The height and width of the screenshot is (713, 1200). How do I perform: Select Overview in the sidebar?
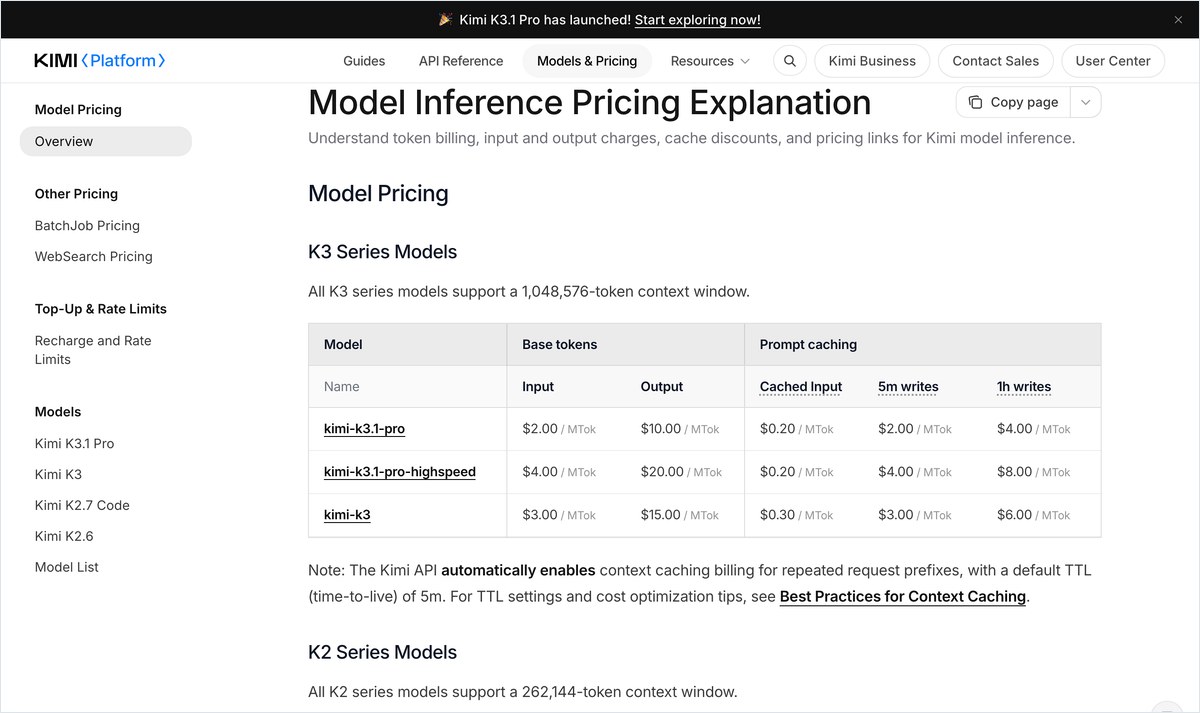106,141
